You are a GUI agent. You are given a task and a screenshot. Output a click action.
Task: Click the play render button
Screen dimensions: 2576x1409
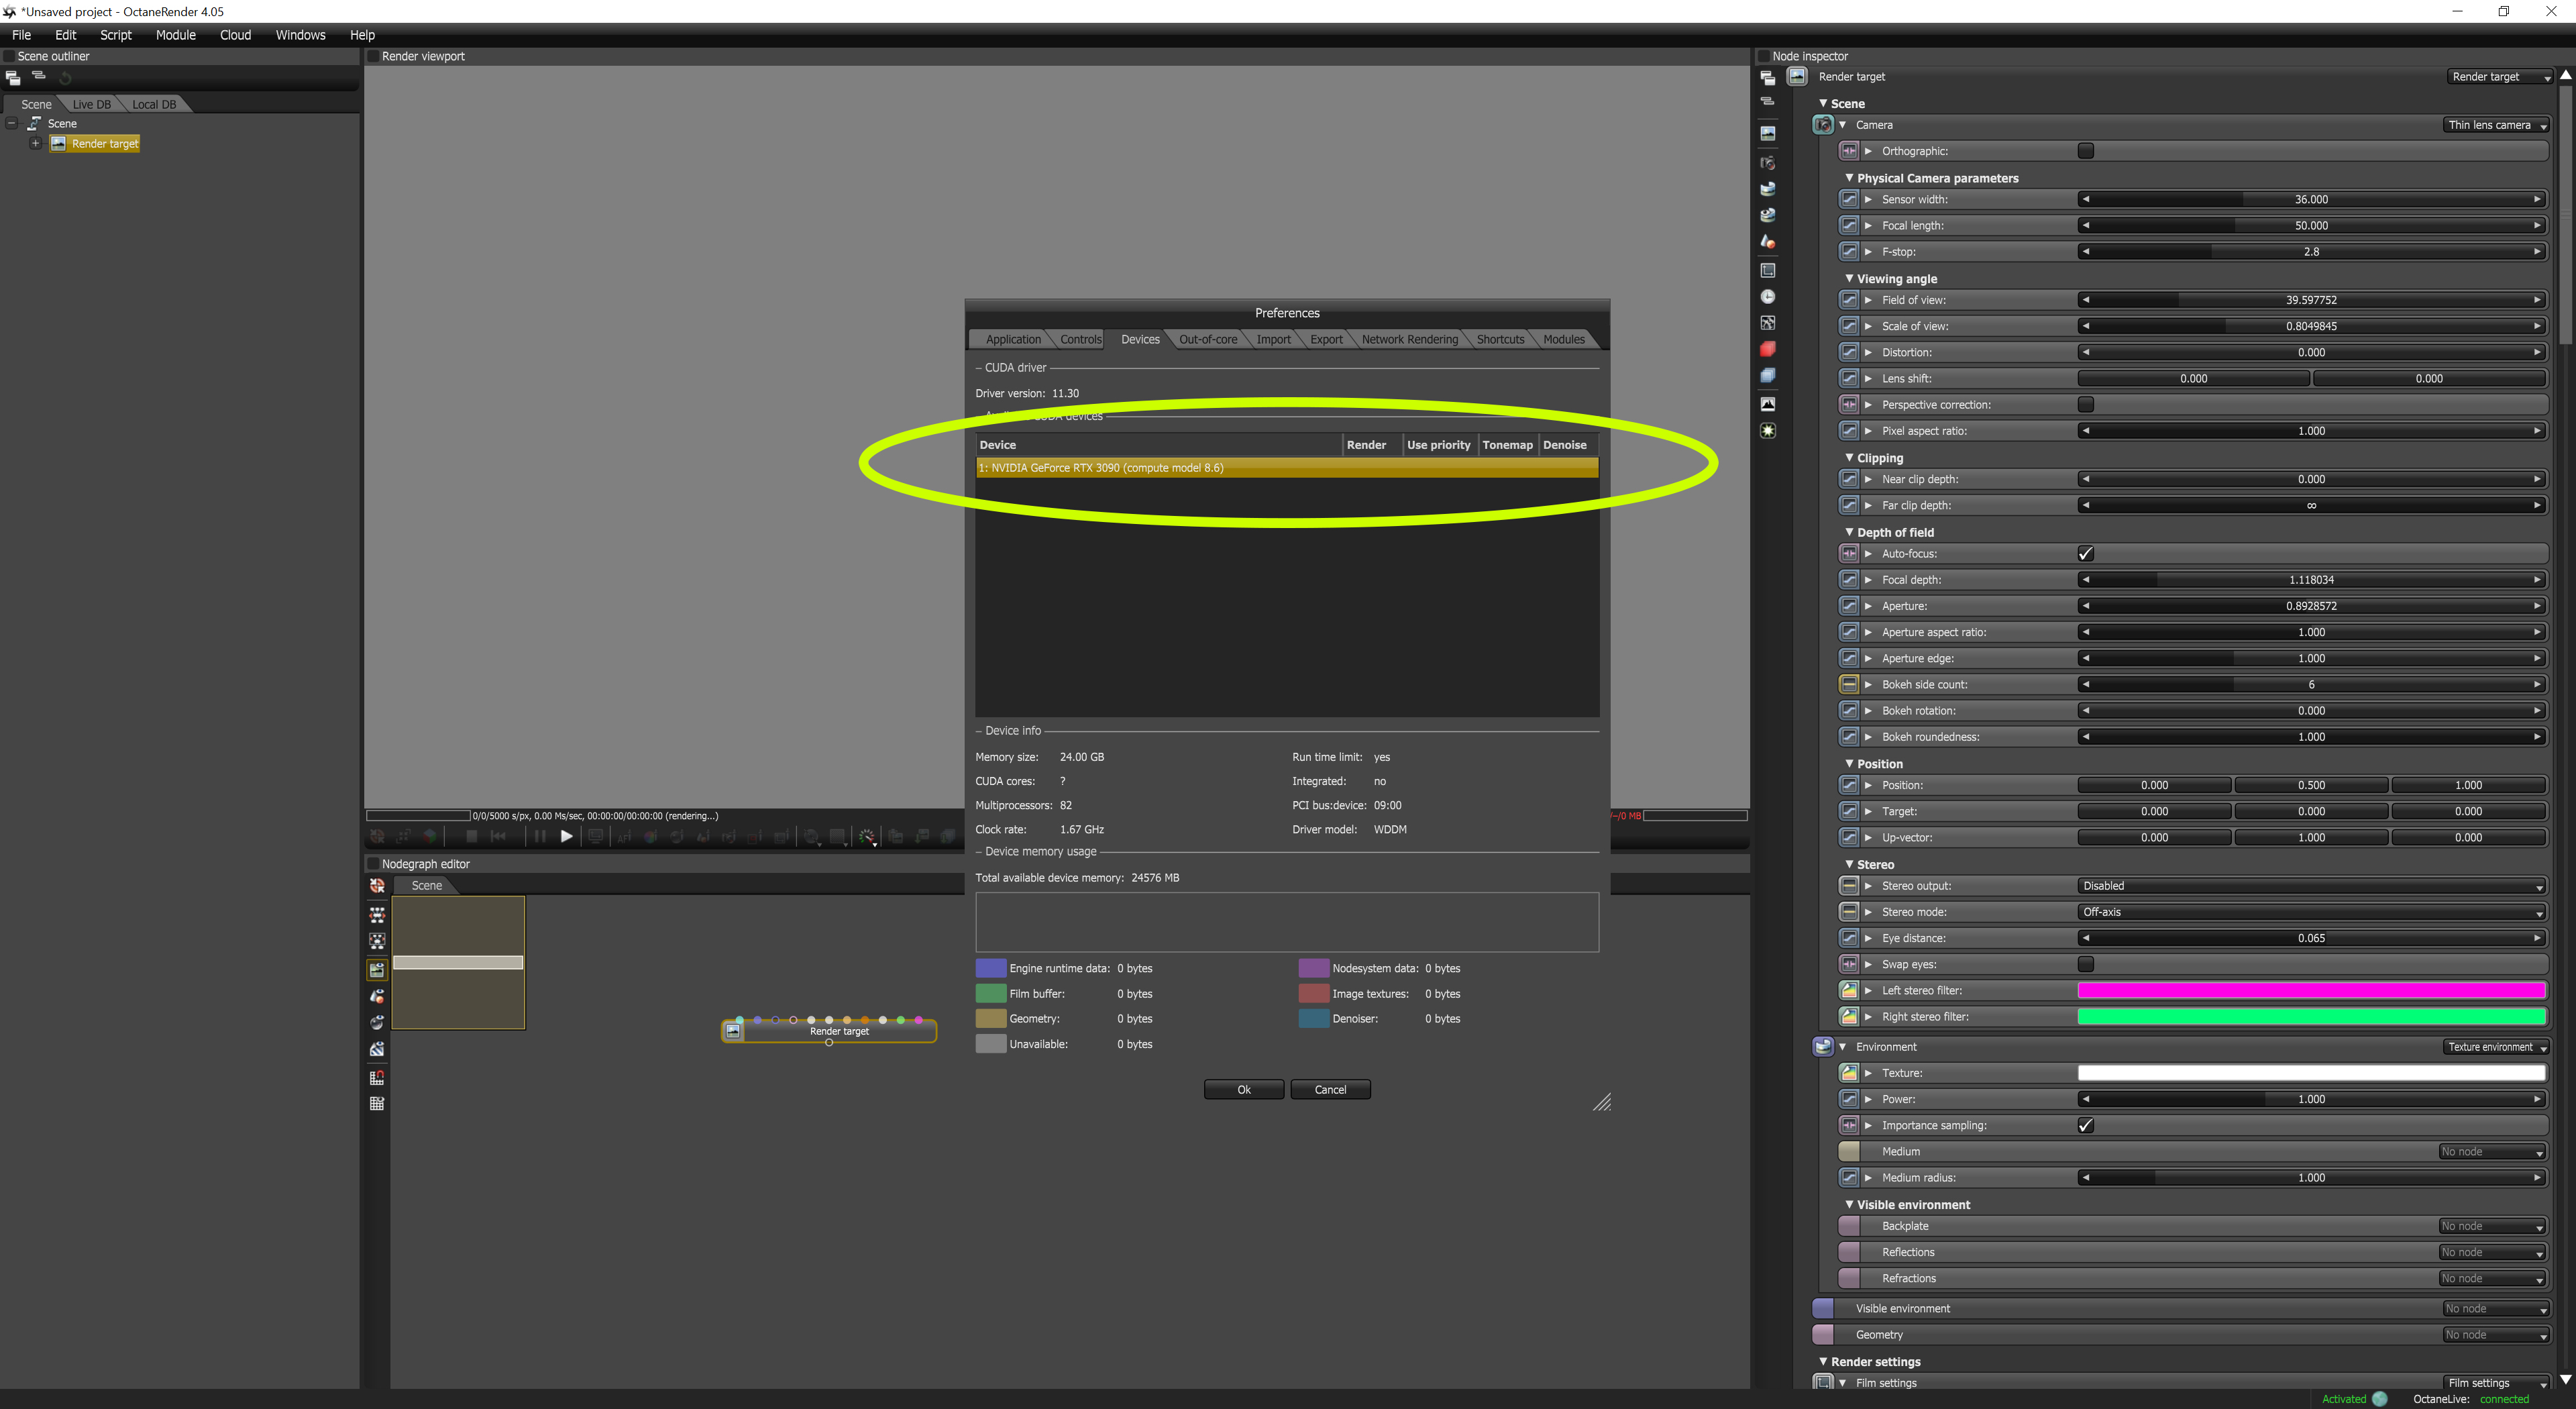click(x=566, y=836)
